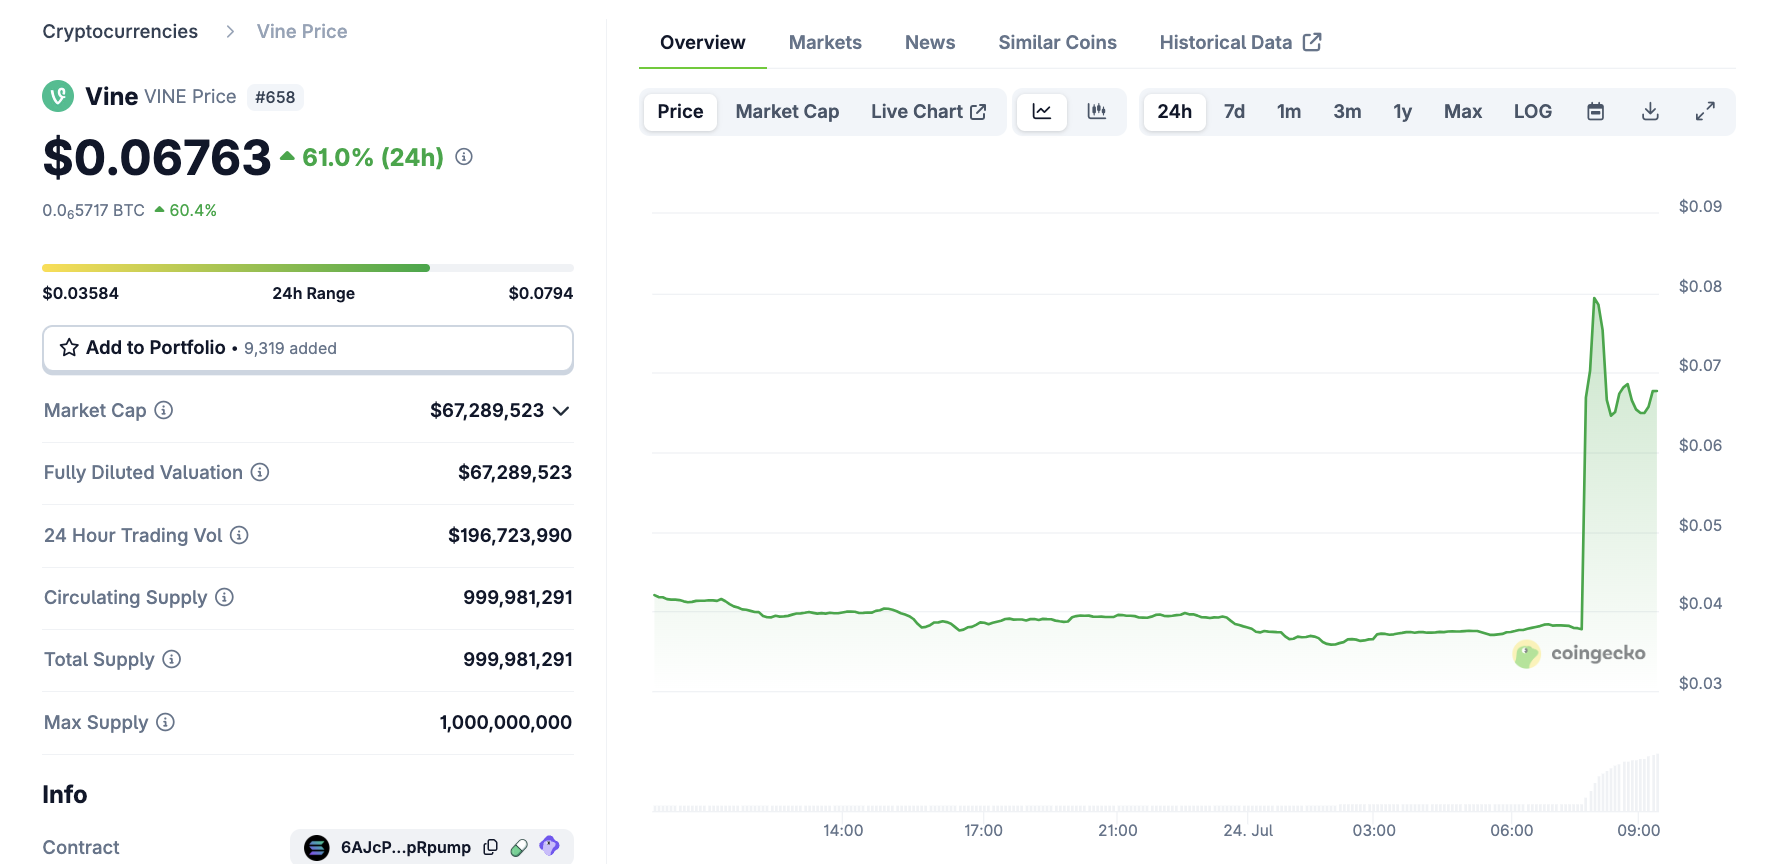Download the chart data
This screenshot has width=1781, height=864.
pos(1650,111)
